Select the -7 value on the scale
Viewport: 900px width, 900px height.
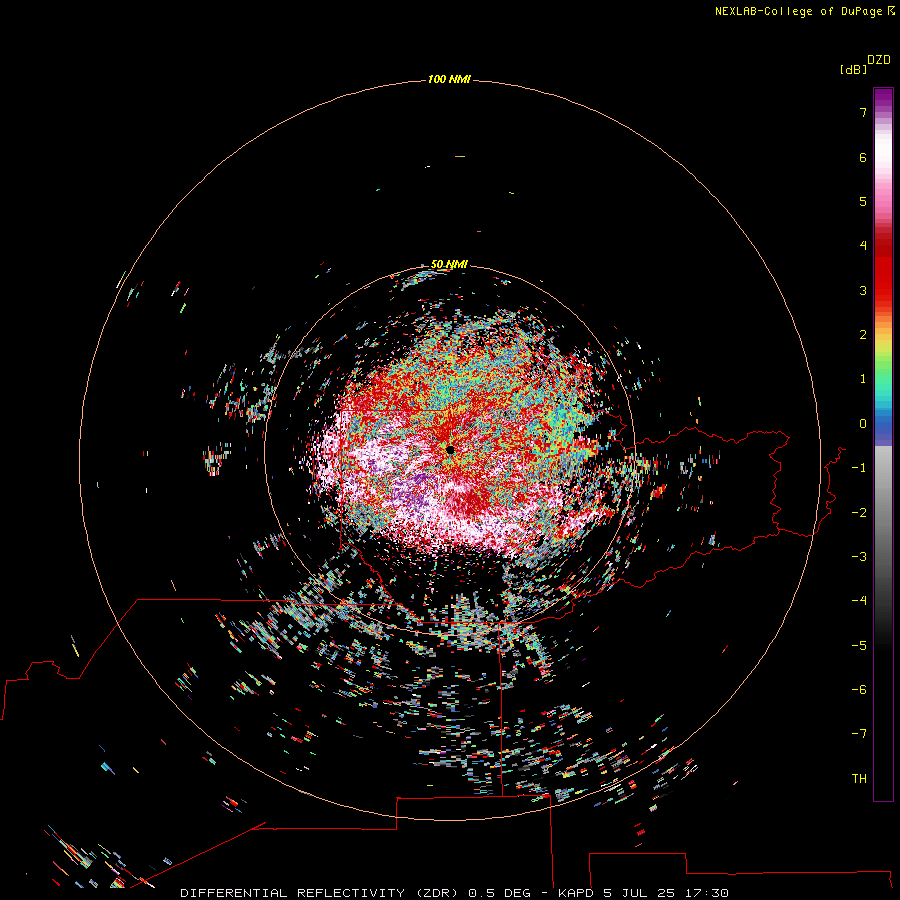pyautogui.click(x=859, y=734)
